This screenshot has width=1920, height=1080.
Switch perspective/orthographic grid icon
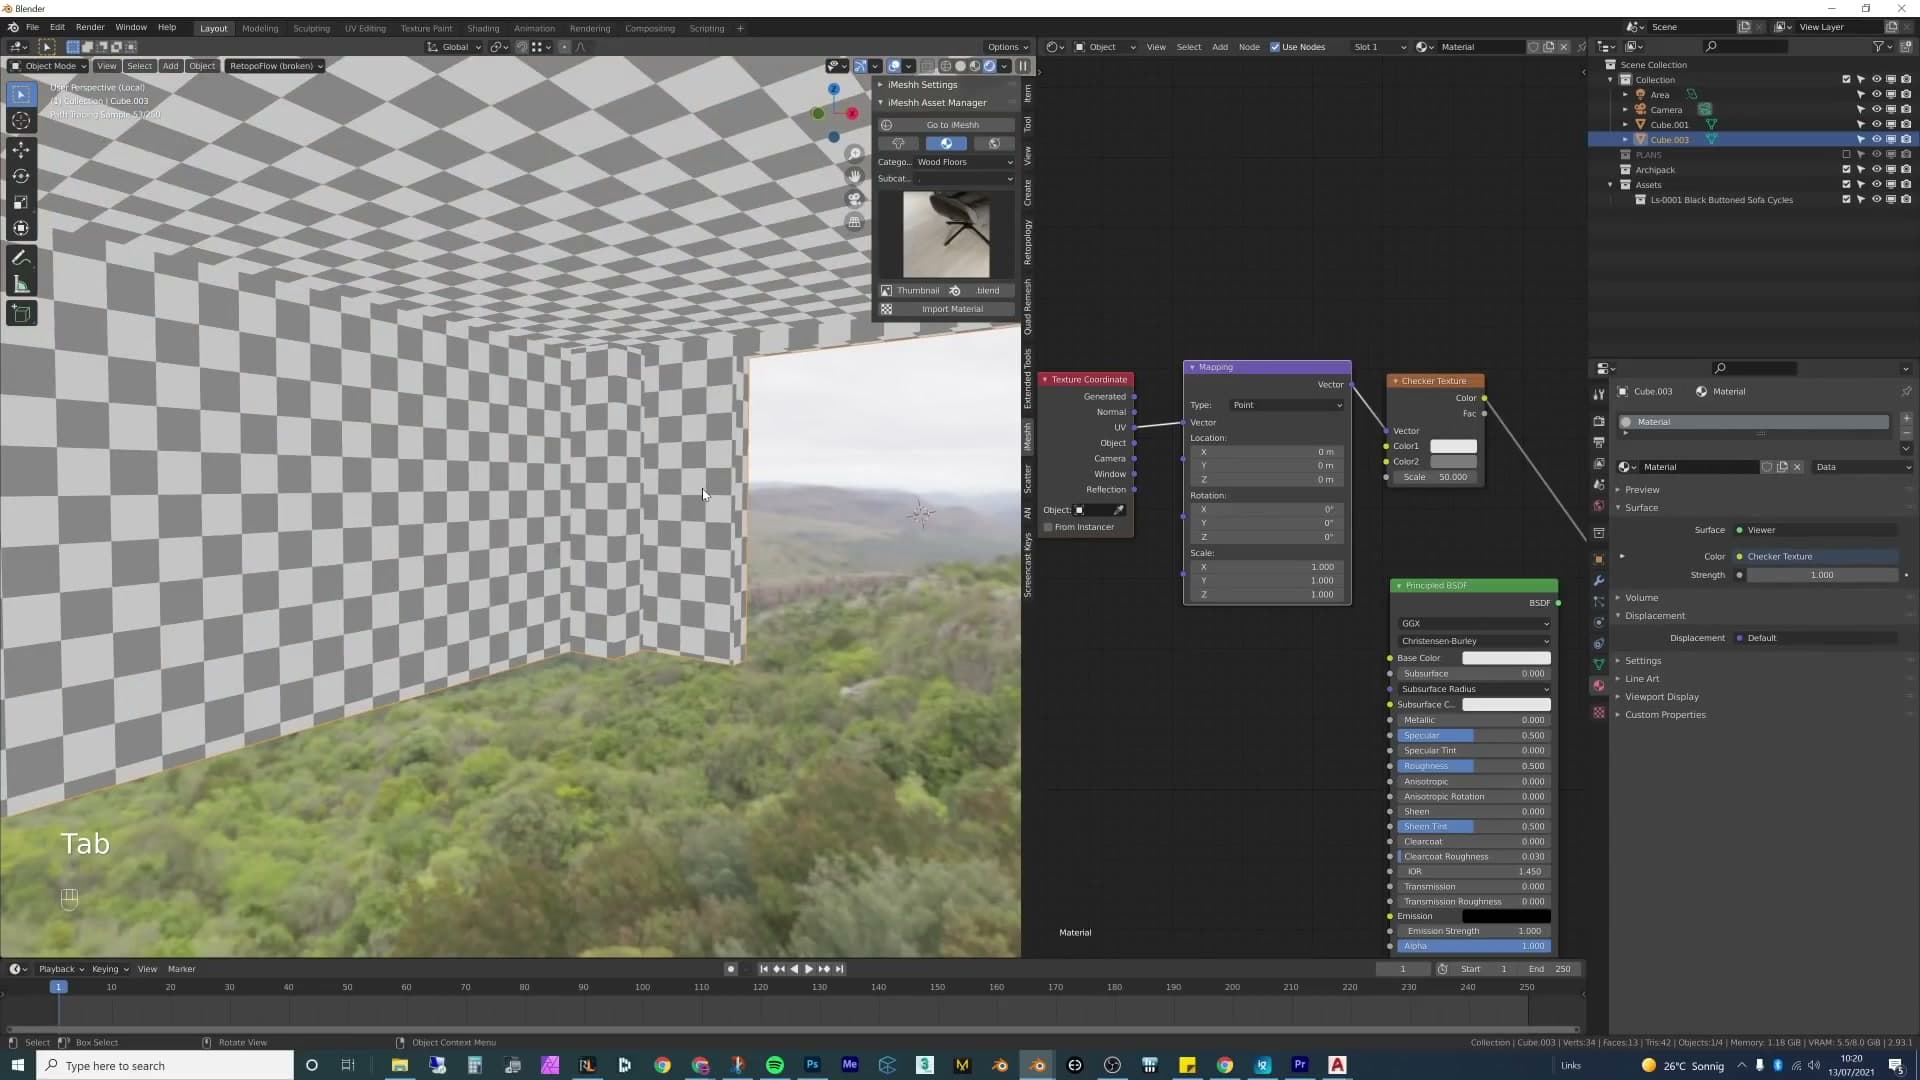tap(854, 222)
